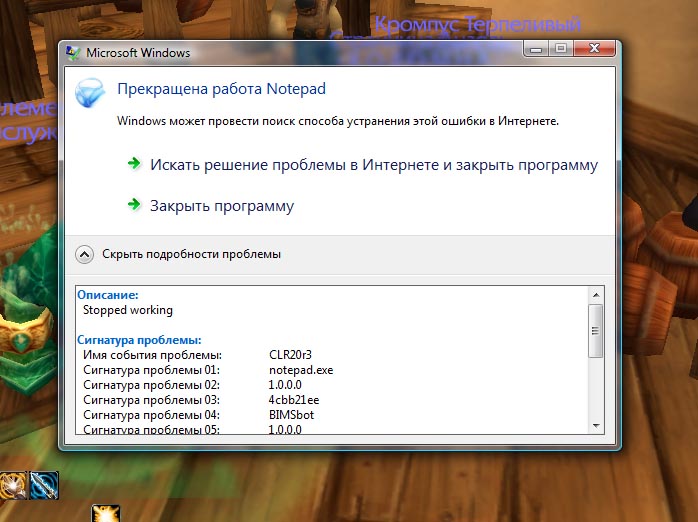698x522 pixels.
Task: Select the notepad.exe signature value
Action: pyautogui.click(x=301, y=370)
